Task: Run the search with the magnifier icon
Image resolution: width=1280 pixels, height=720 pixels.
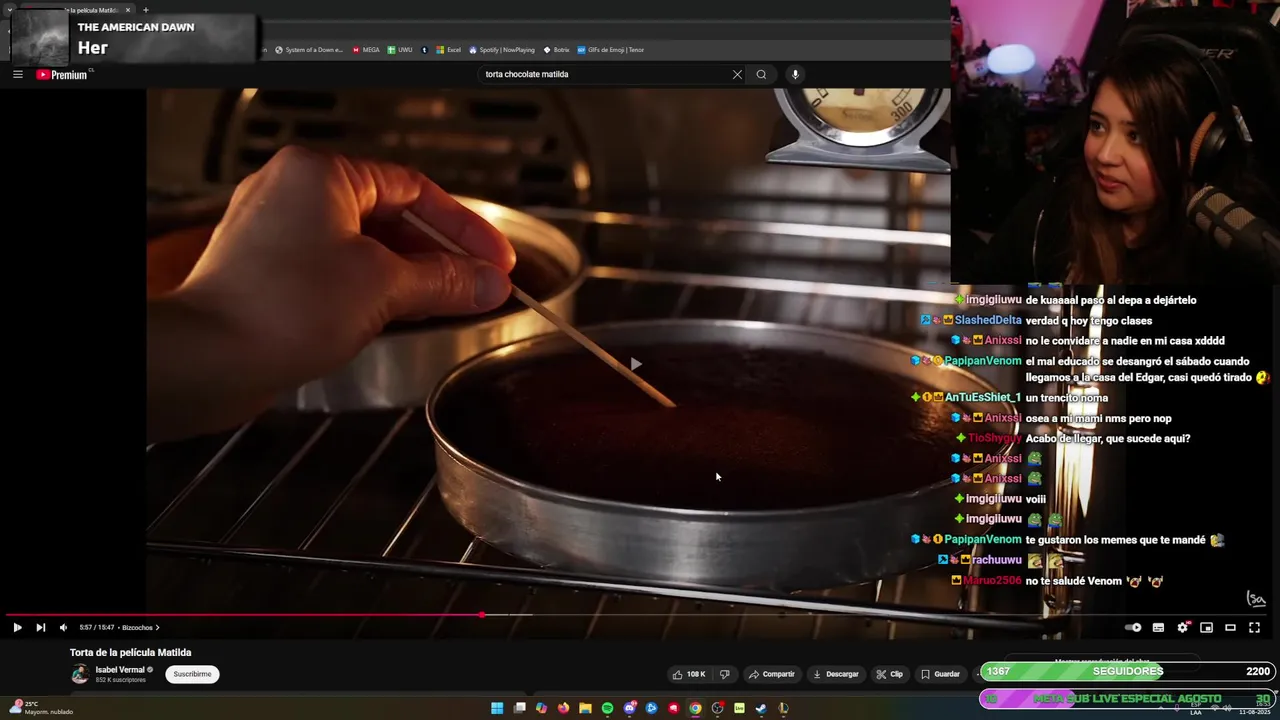Action: [x=761, y=74]
